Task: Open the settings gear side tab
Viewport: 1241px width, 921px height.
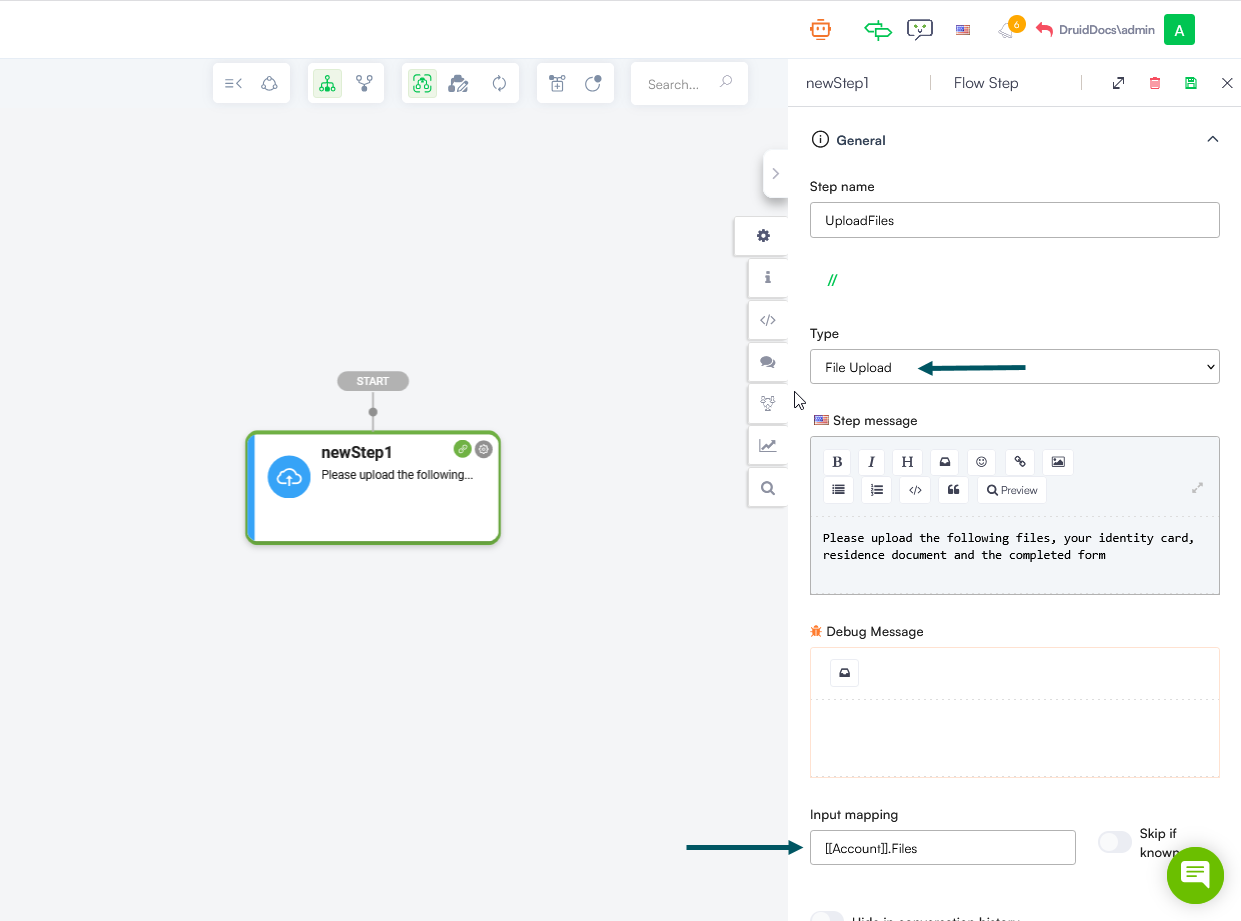Action: tap(764, 236)
